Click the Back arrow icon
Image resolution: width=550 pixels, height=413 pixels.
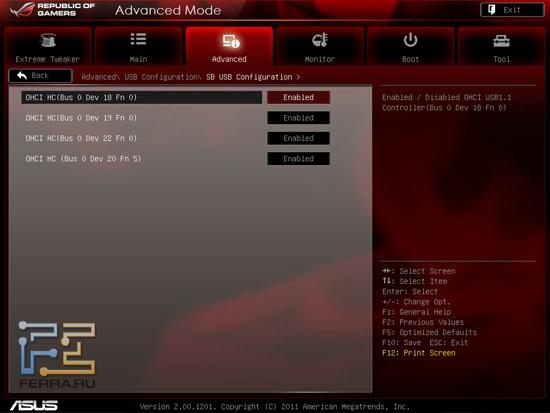(x=22, y=75)
